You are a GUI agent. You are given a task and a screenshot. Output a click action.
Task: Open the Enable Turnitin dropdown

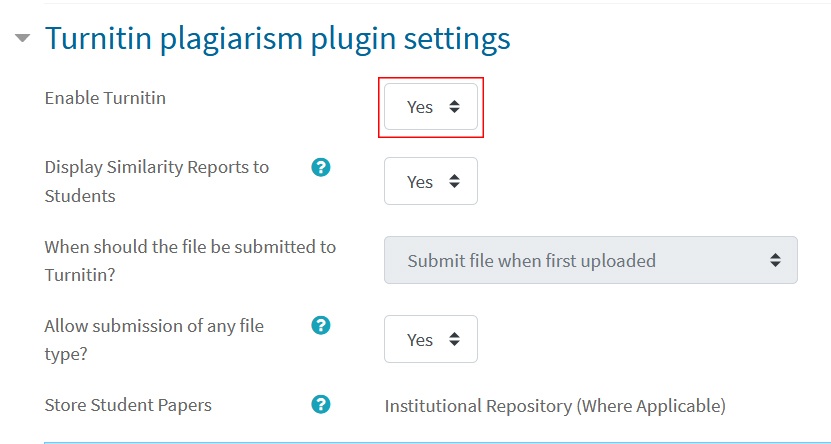click(431, 106)
